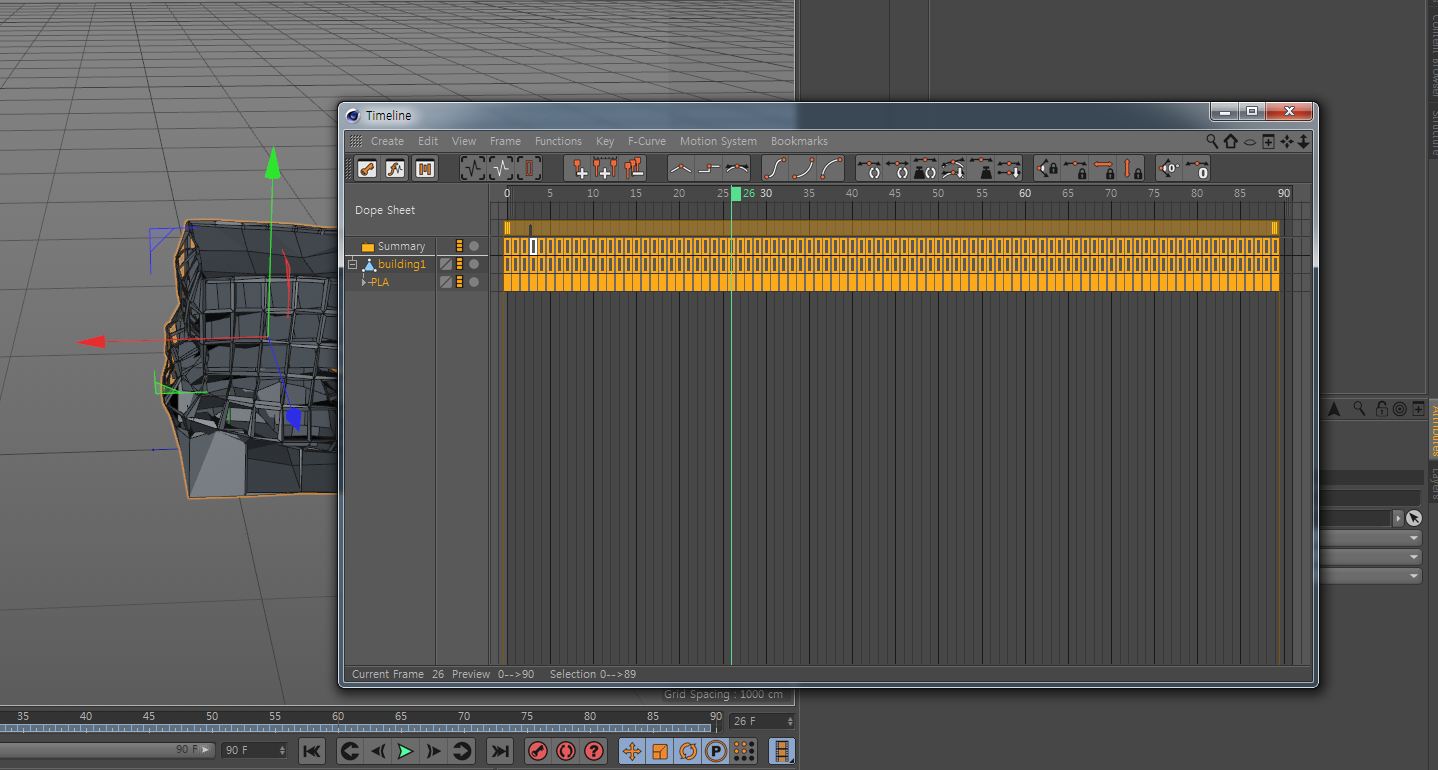Open the Timeline new panel plus icon
This screenshot has width=1438, height=770.
[x=1268, y=141]
